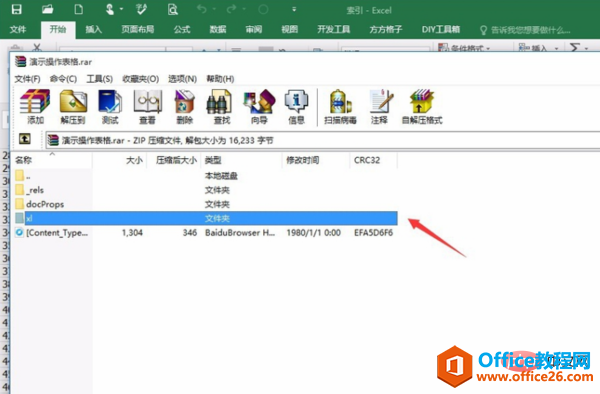Click Excel print preview icon

tap(173, 9)
